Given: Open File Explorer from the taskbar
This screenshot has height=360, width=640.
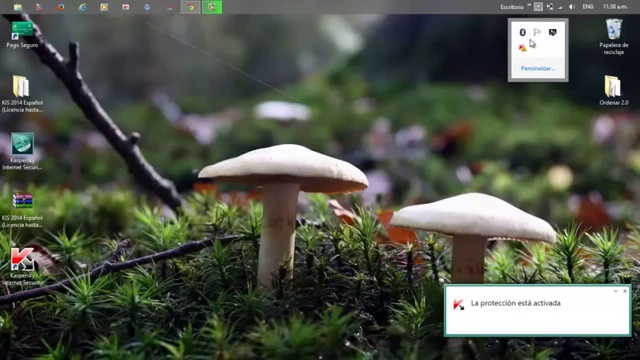Looking at the screenshot, I should 18,7.
